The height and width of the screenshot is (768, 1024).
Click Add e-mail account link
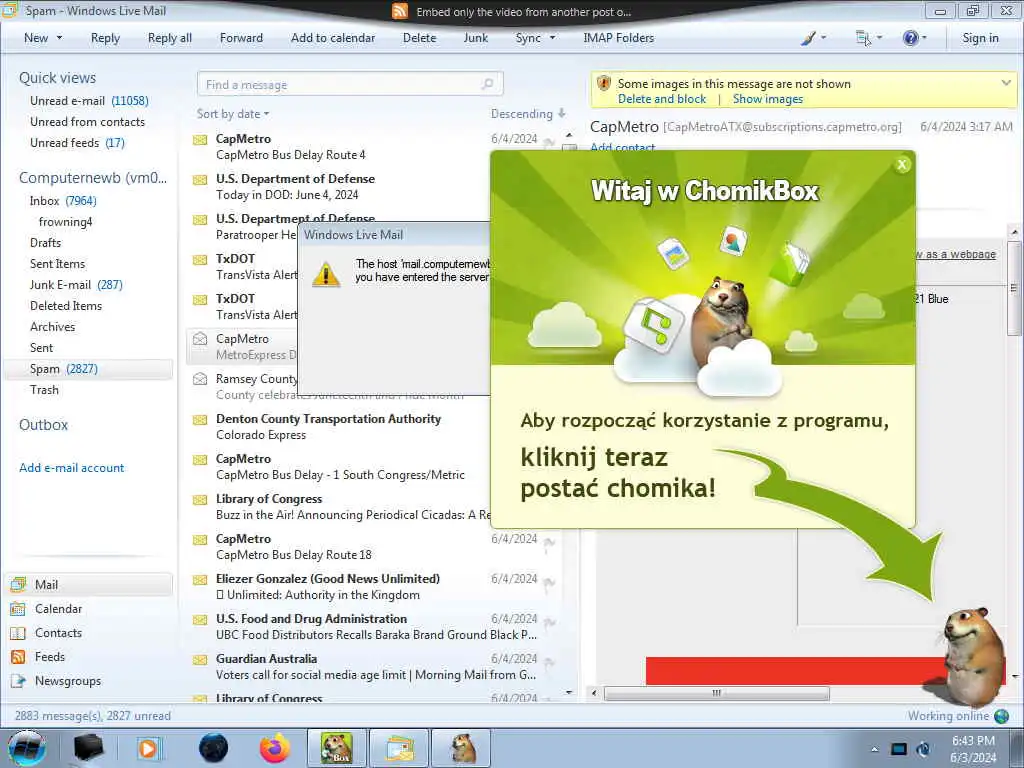click(72, 468)
